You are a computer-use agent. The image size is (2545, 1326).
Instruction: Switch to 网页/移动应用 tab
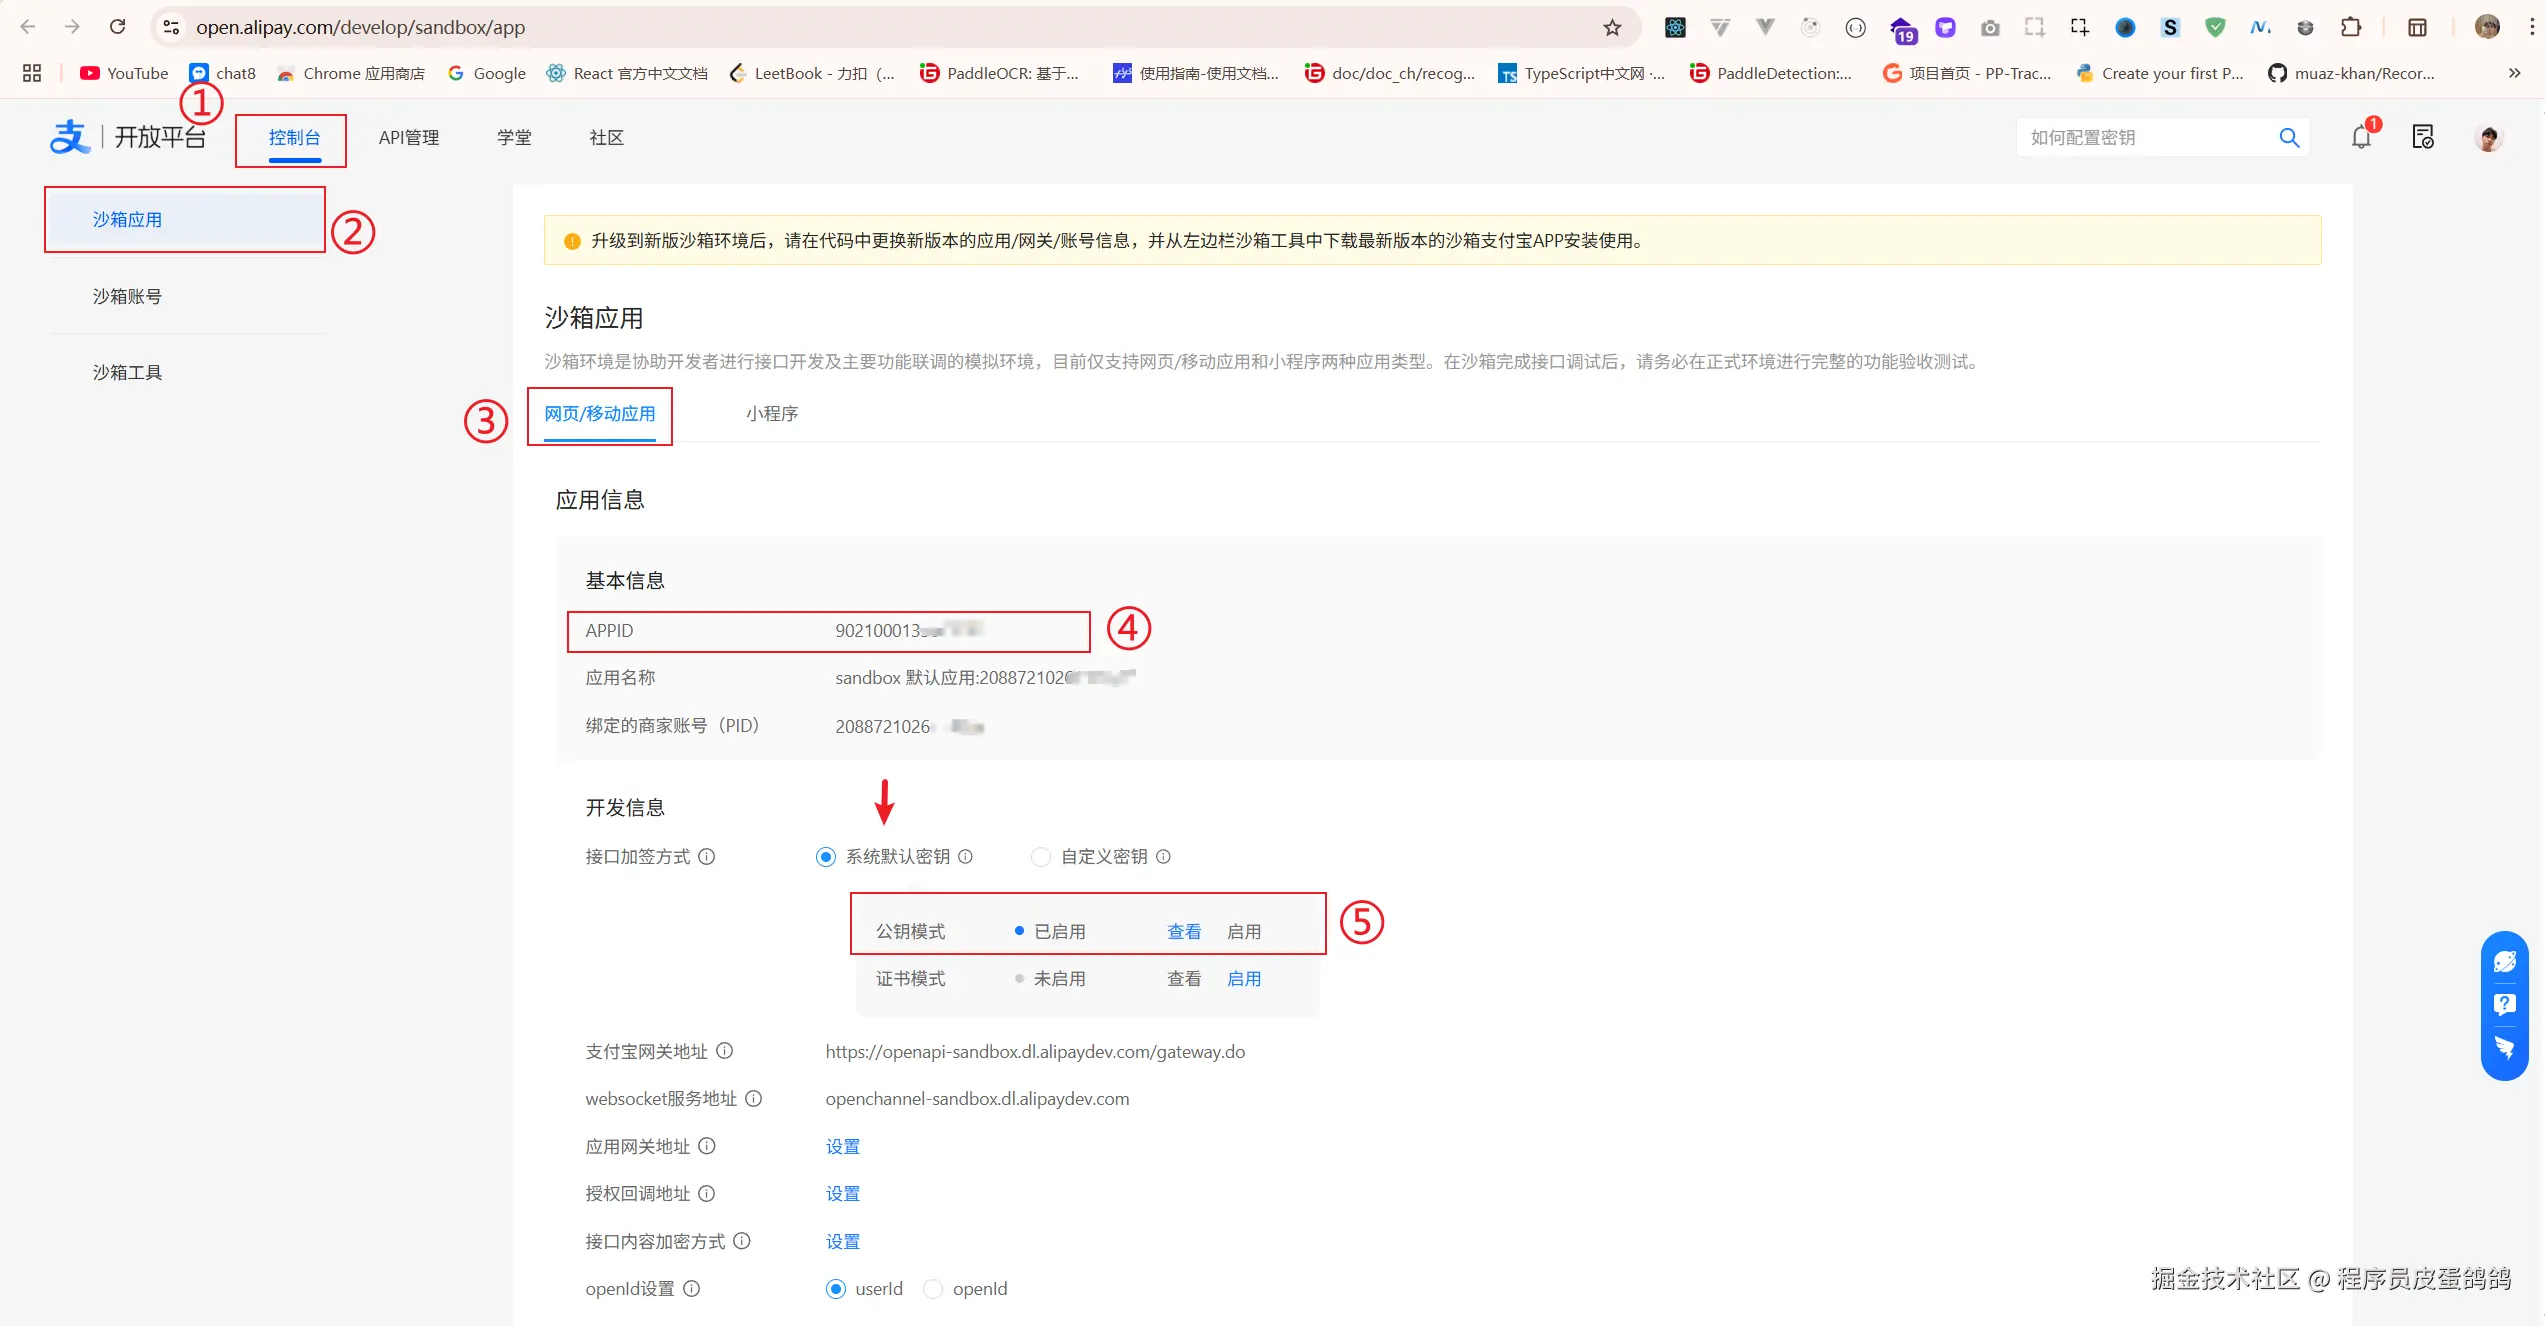click(600, 414)
